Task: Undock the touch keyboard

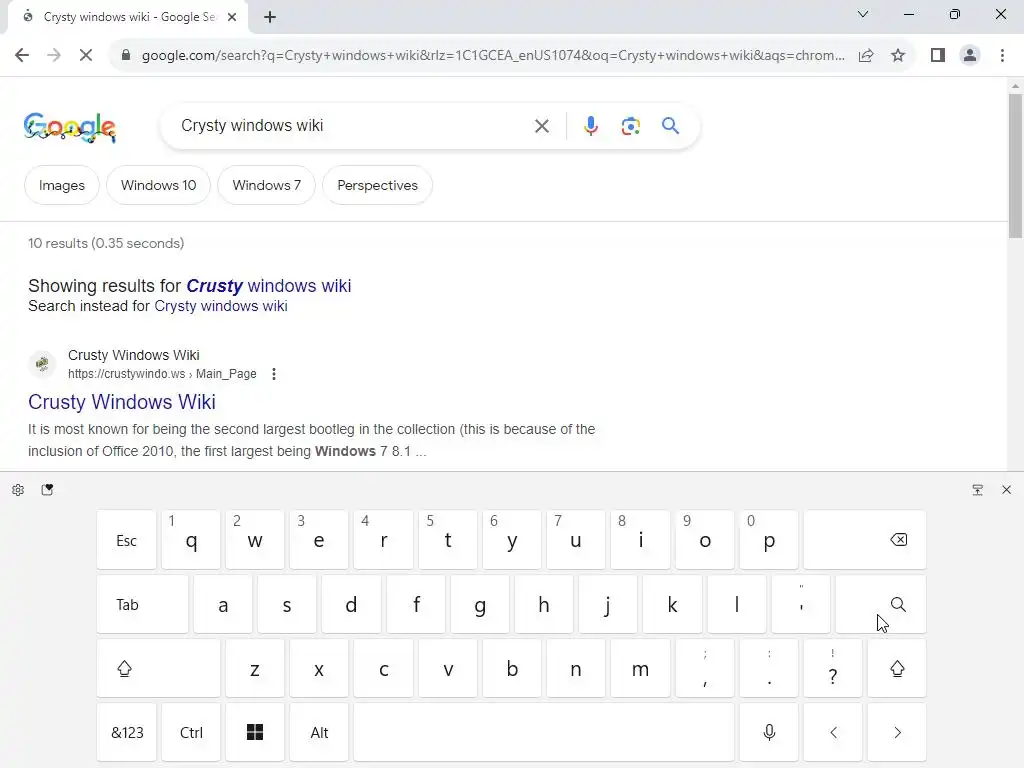Action: click(x=978, y=490)
